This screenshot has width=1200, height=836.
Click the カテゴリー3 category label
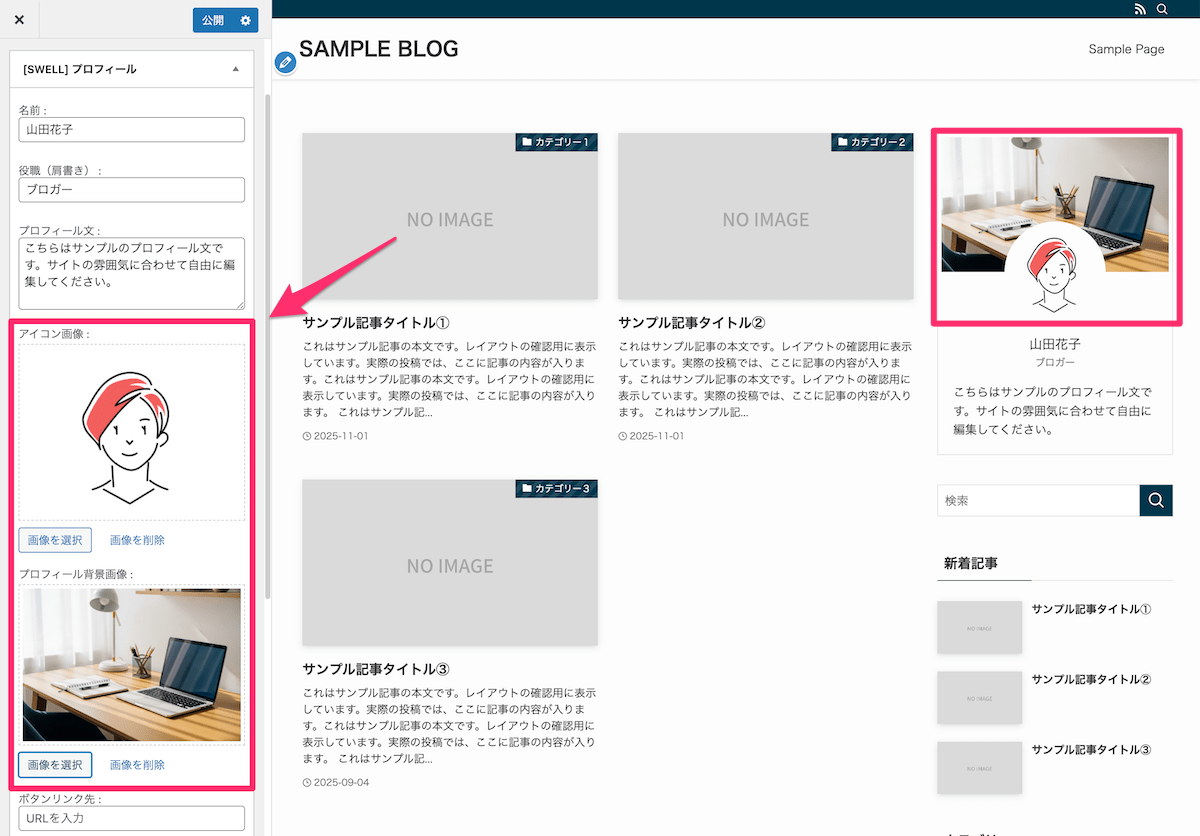point(556,488)
